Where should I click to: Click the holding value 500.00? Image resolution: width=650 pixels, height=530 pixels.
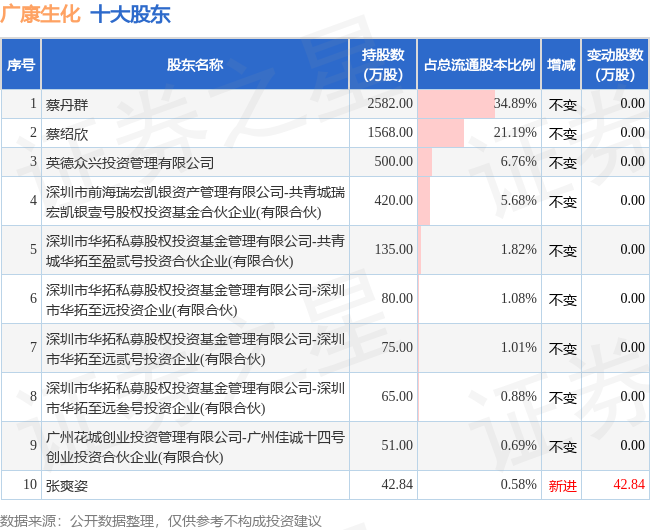[x=393, y=161]
